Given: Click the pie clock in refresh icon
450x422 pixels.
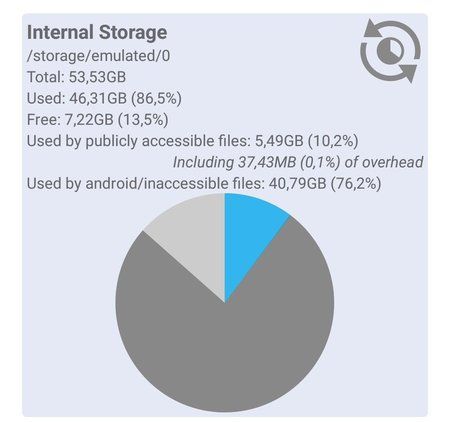Looking at the screenshot, I should click(390, 51).
